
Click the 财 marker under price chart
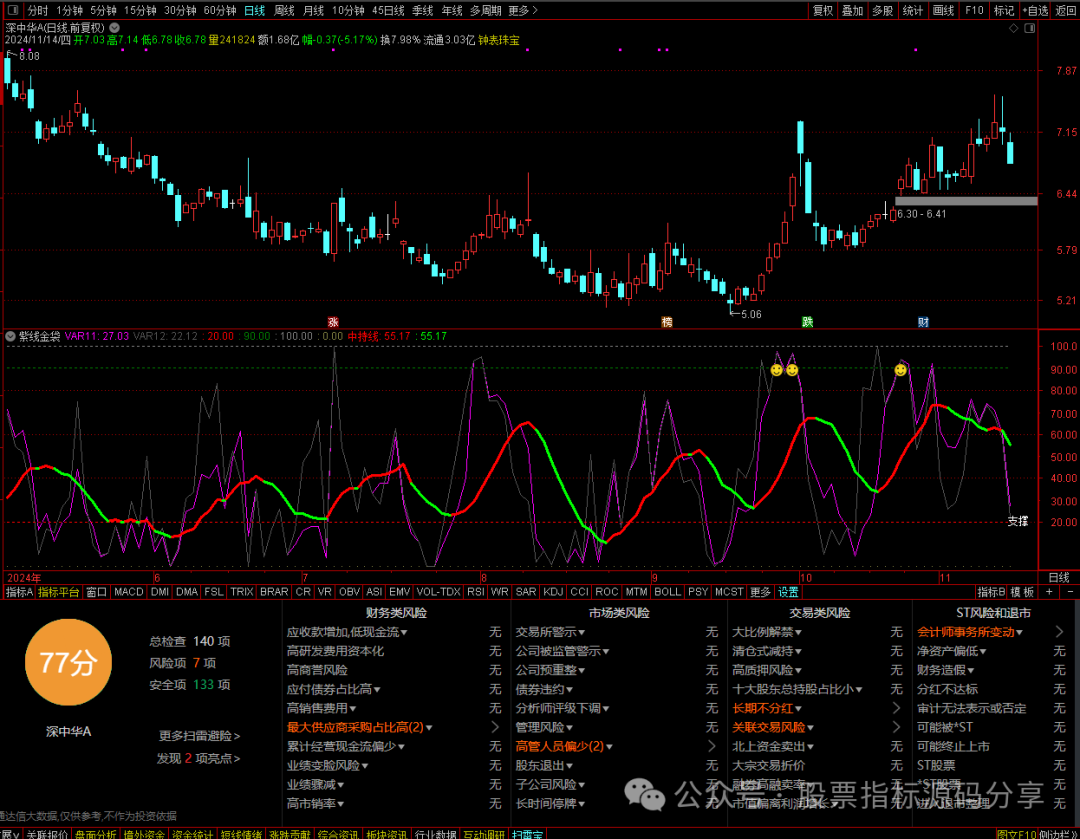pyautogui.click(x=923, y=322)
